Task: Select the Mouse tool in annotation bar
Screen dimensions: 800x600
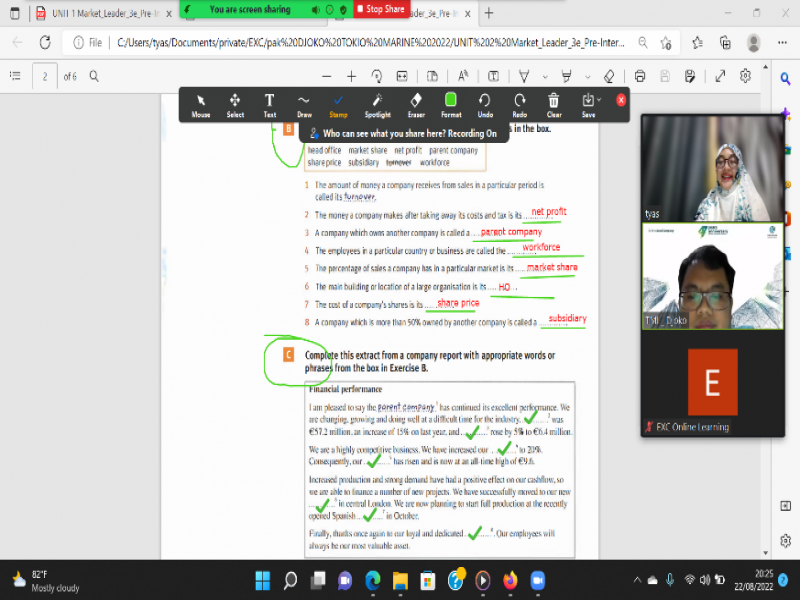Action: (x=201, y=104)
